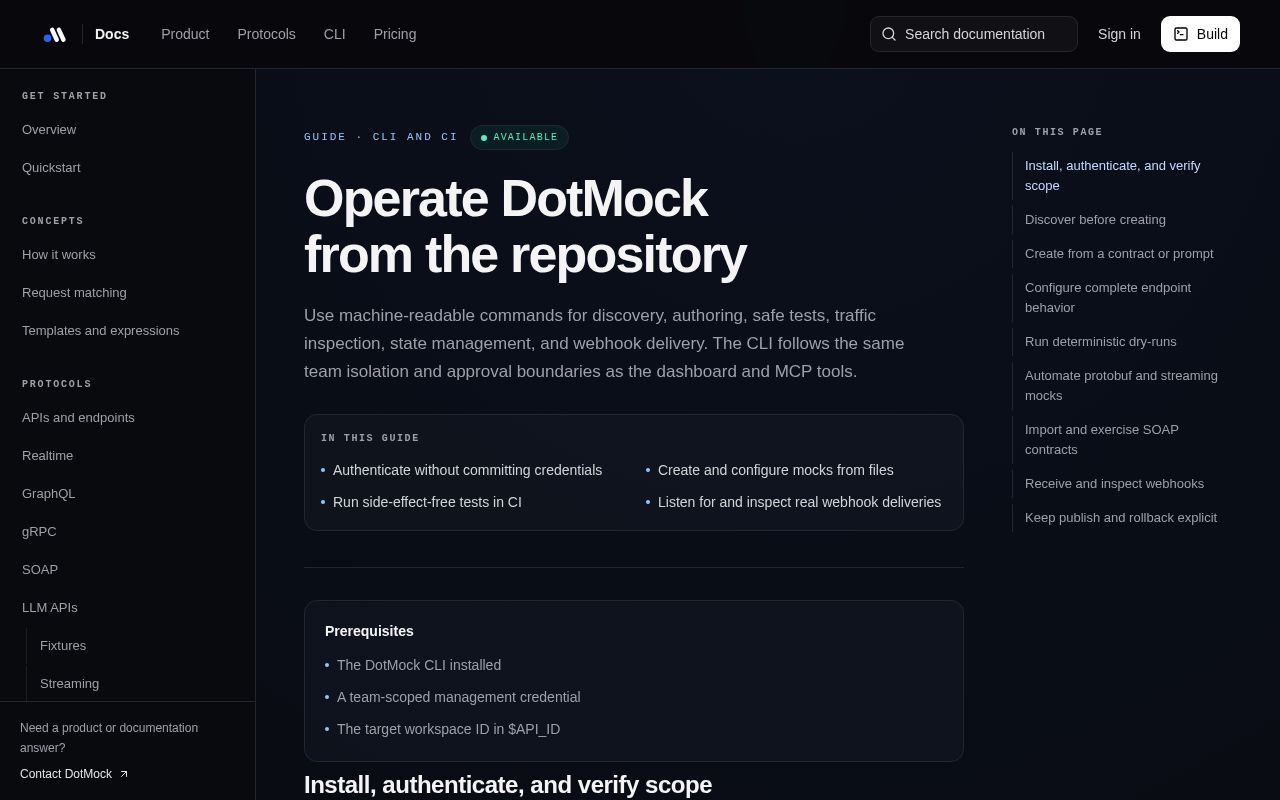
Task: Click the arrow icon beside Contact DotMock
Action: coord(124,774)
